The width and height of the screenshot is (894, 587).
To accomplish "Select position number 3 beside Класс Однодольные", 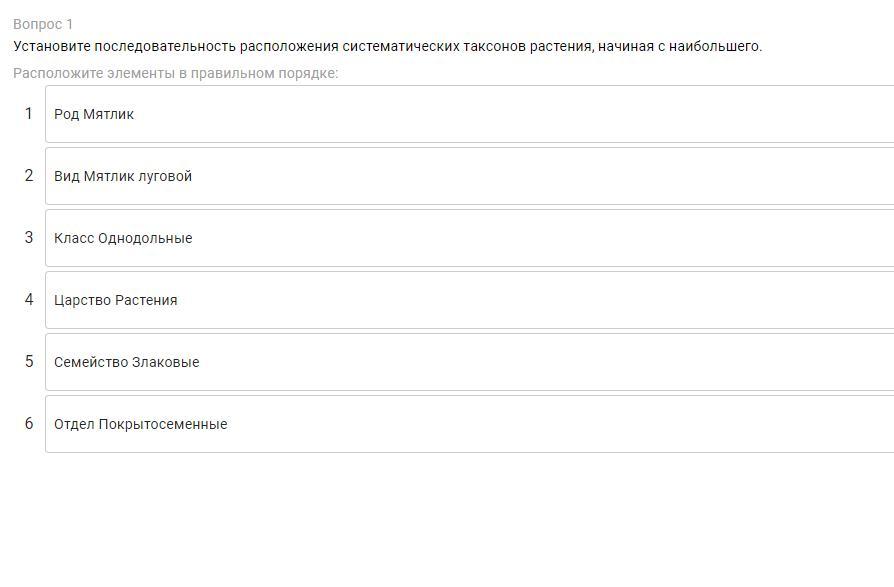I will click(x=29, y=238).
